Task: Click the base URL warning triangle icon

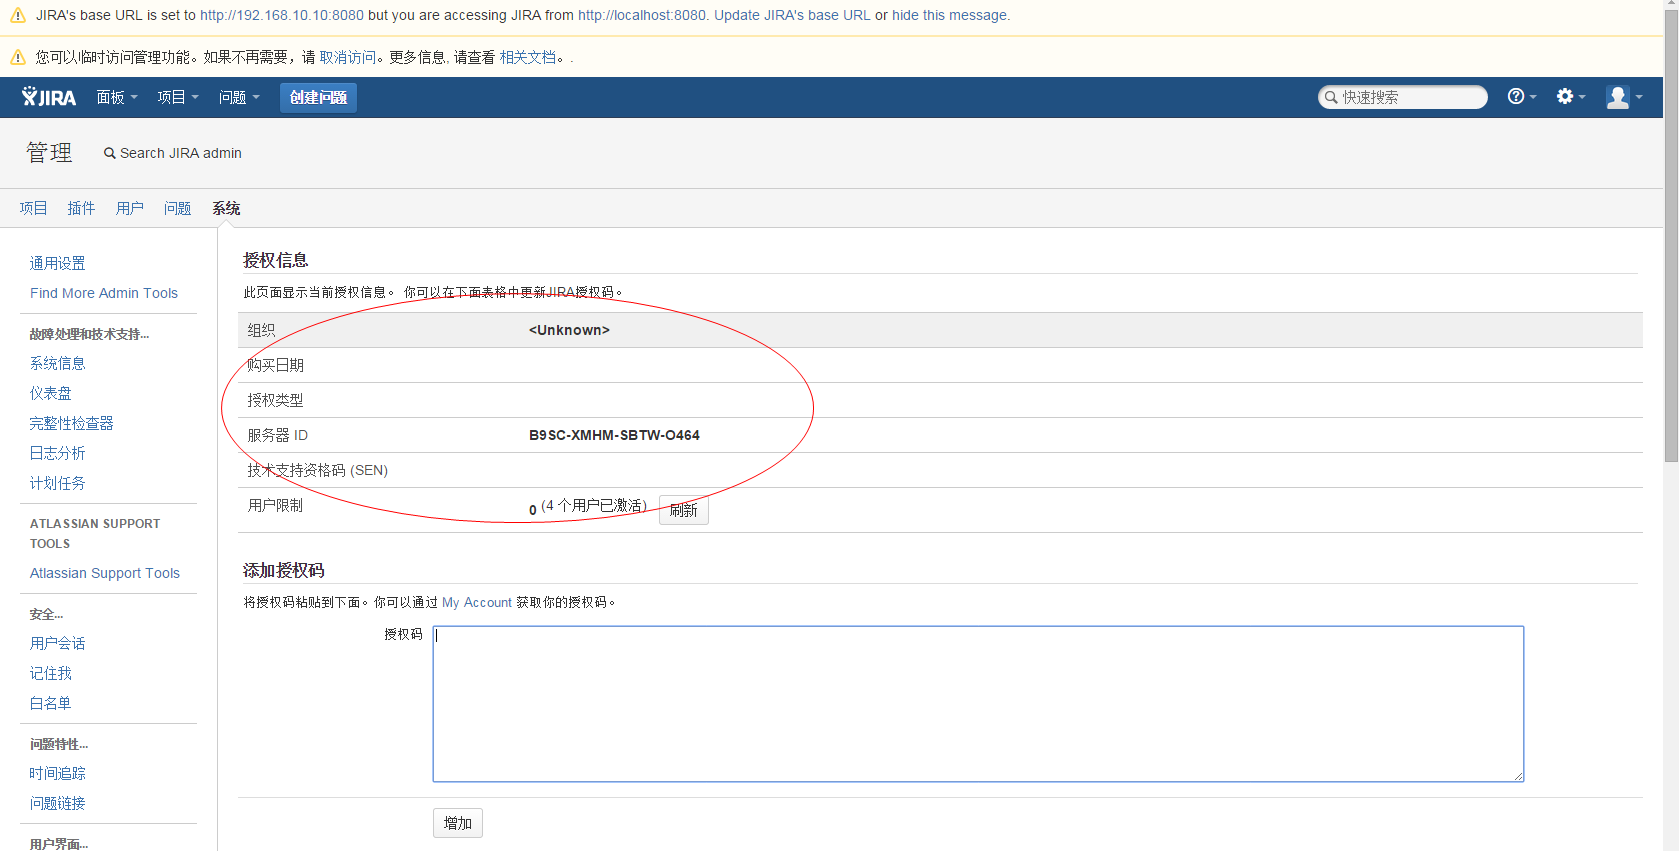Action: 17,16
